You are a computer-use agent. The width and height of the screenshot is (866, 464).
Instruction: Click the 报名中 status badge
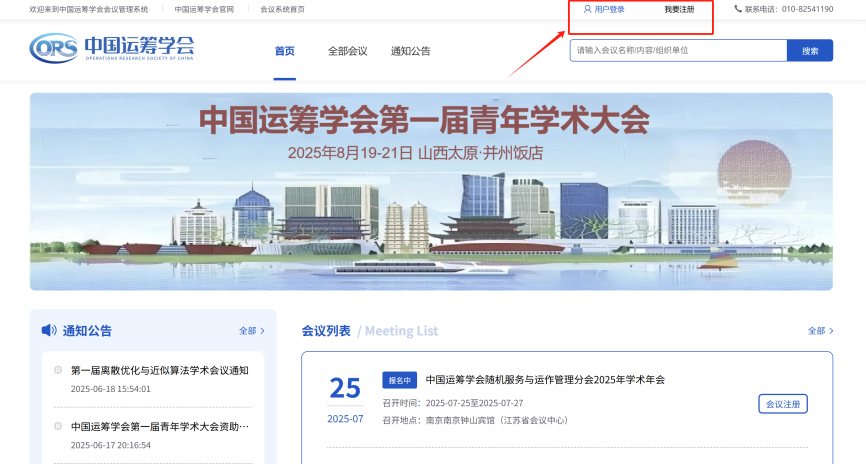coord(399,380)
